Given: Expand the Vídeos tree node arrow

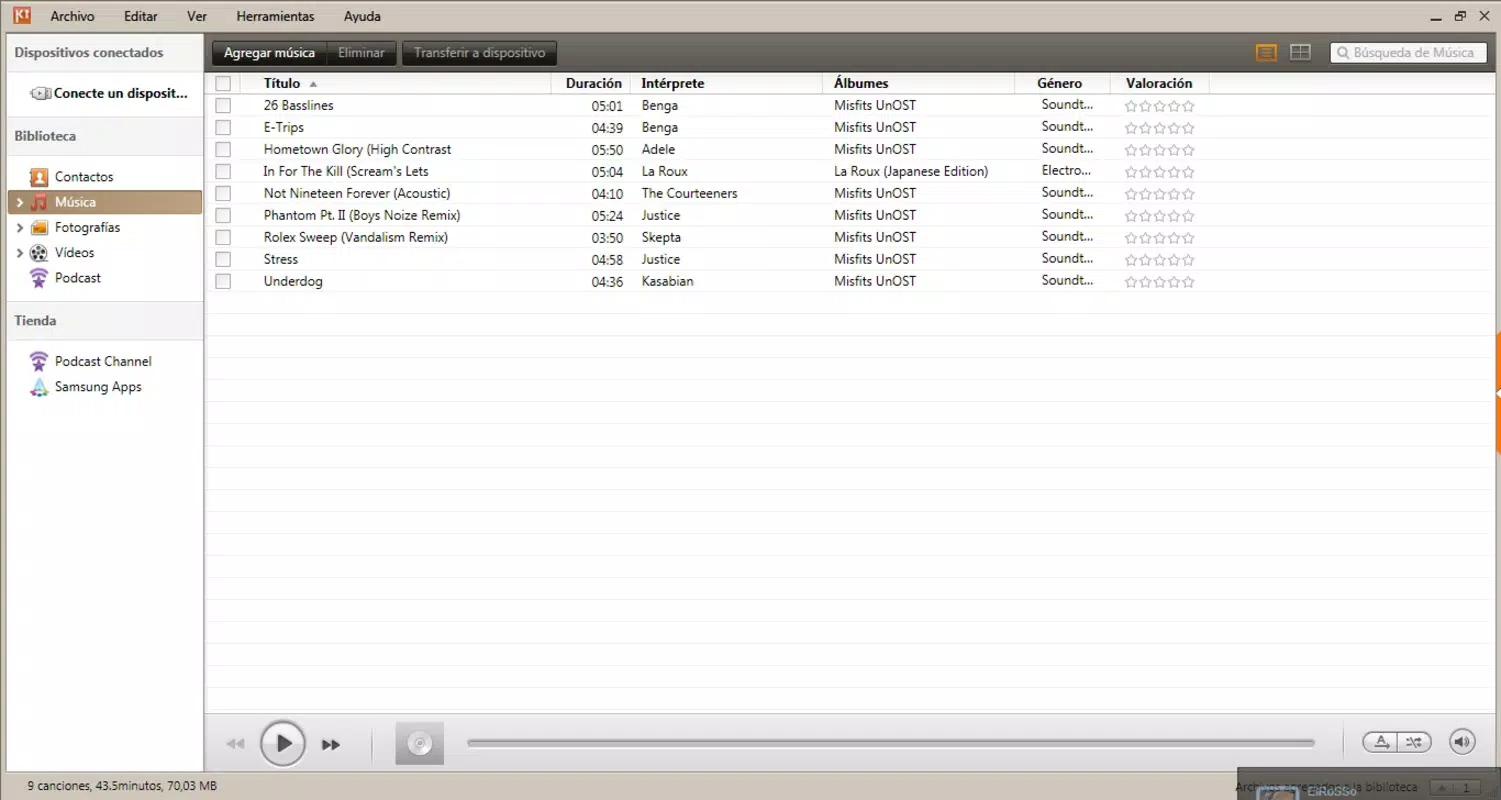Looking at the screenshot, I should click(19, 253).
